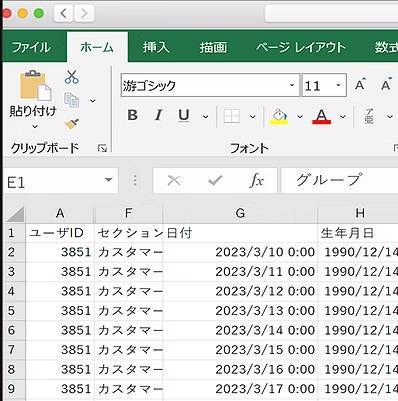398x401 pixels.
Task: Select column H header
Action: [x=358, y=213]
